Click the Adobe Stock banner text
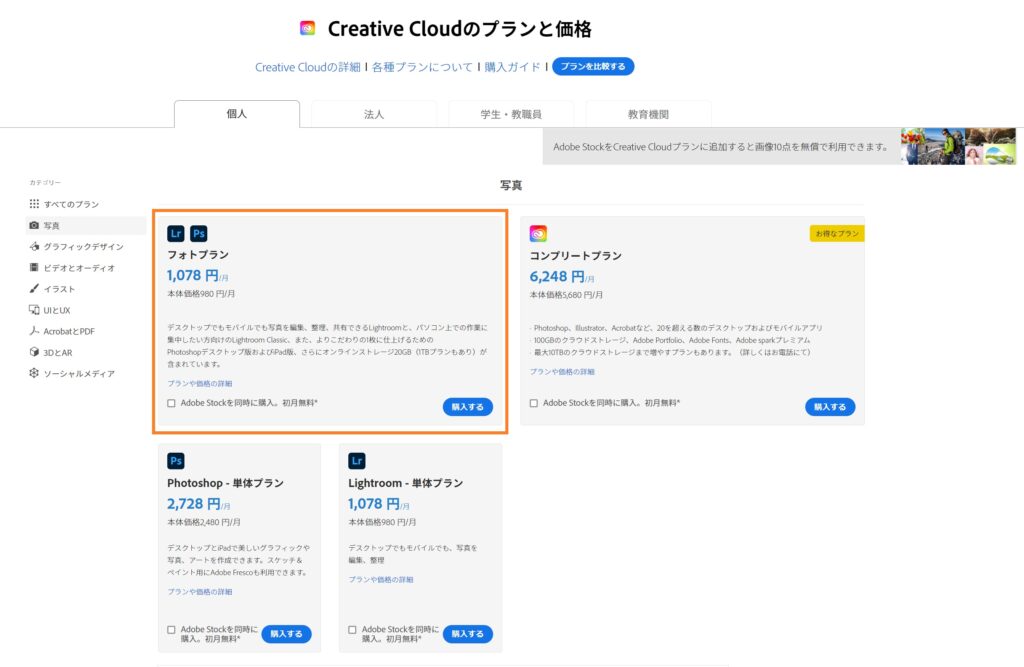Viewport: 1024px width, 667px height. point(721,147)
